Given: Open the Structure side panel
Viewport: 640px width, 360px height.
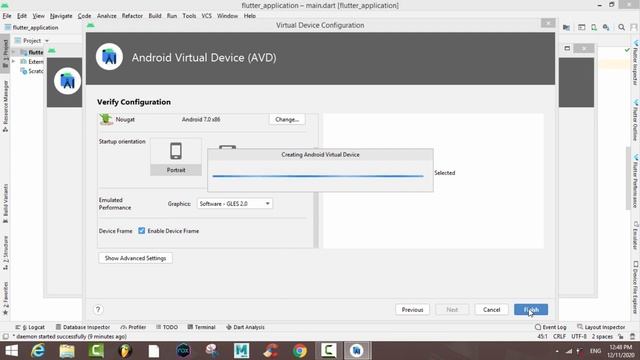Looking at the screenshot, I should tap(5, 253).
